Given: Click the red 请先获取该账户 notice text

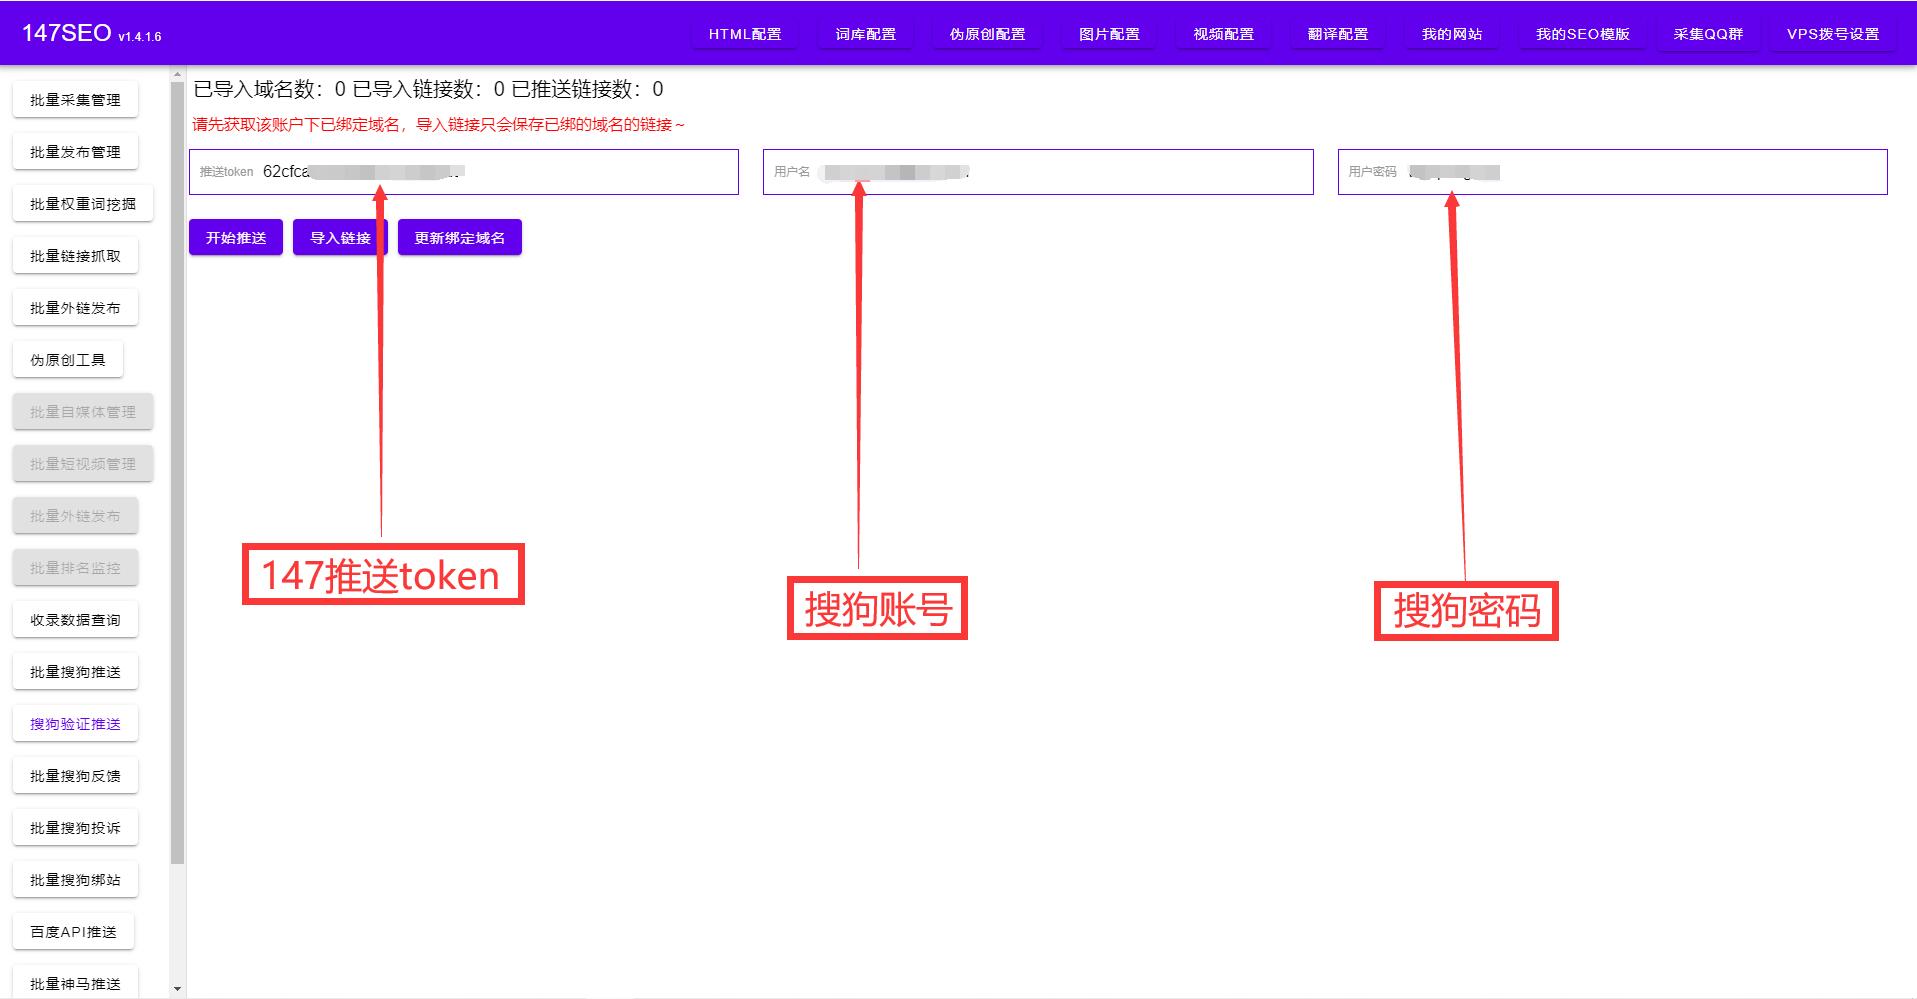Looking at the screenshot, I should coord(438,125).
